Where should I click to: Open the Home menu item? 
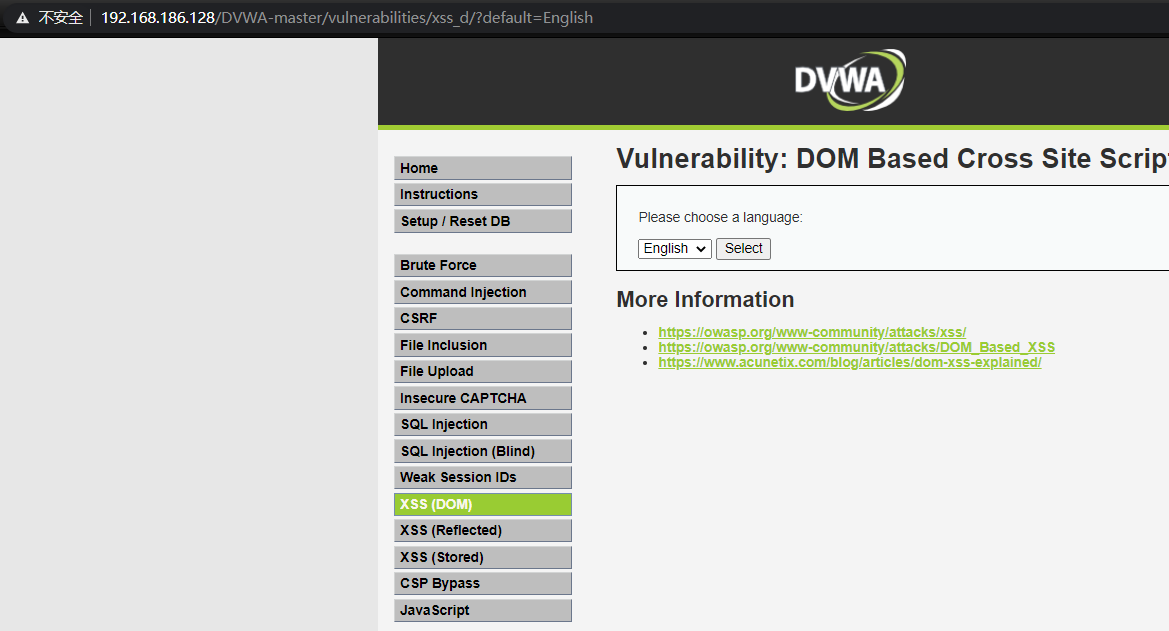(482, 168)
